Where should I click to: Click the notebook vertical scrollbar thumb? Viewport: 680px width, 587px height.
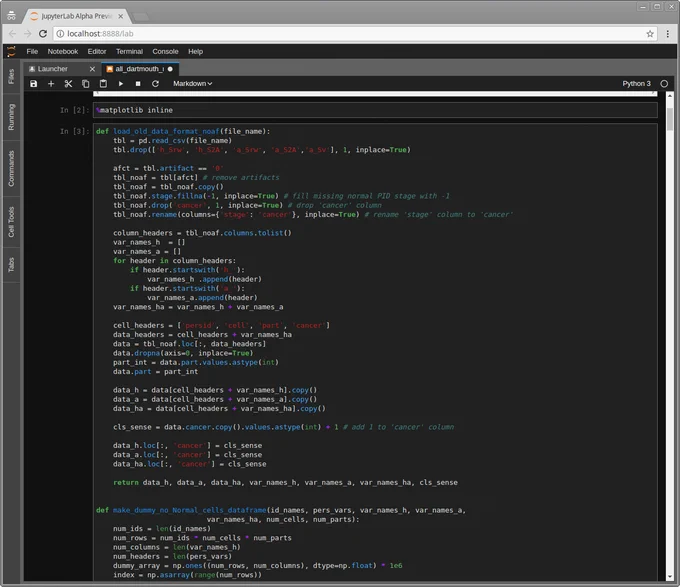670,118
